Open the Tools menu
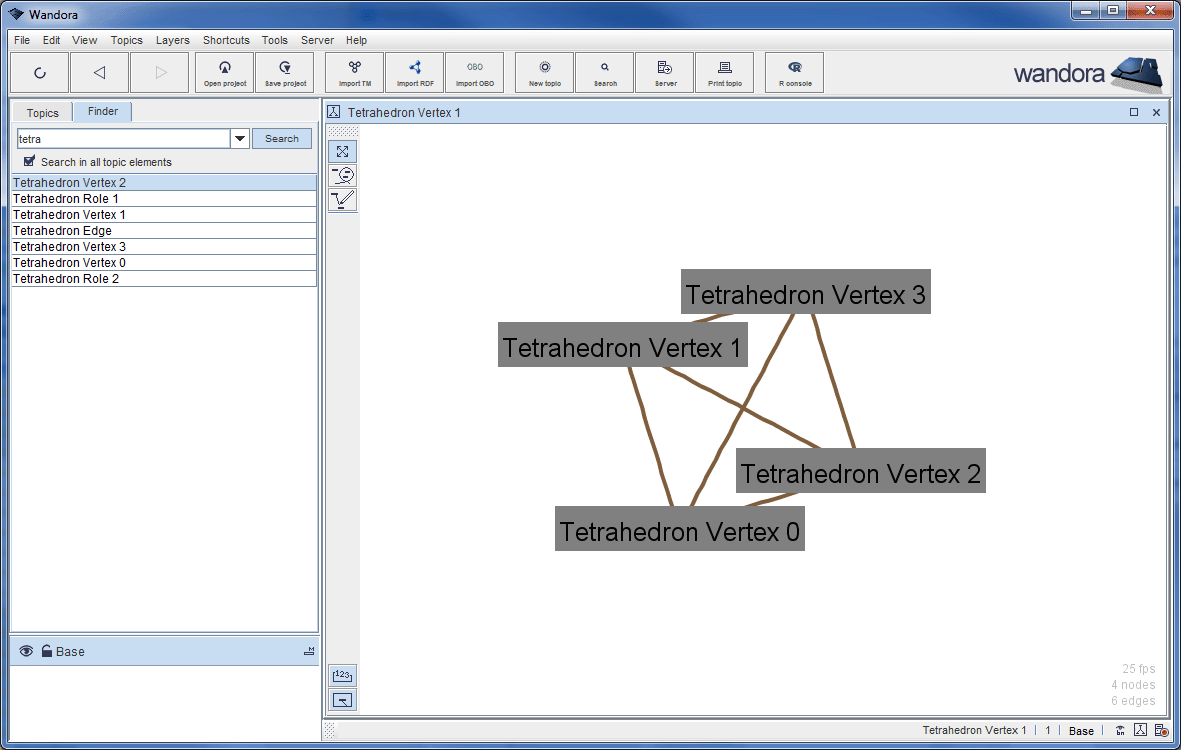 274,40
